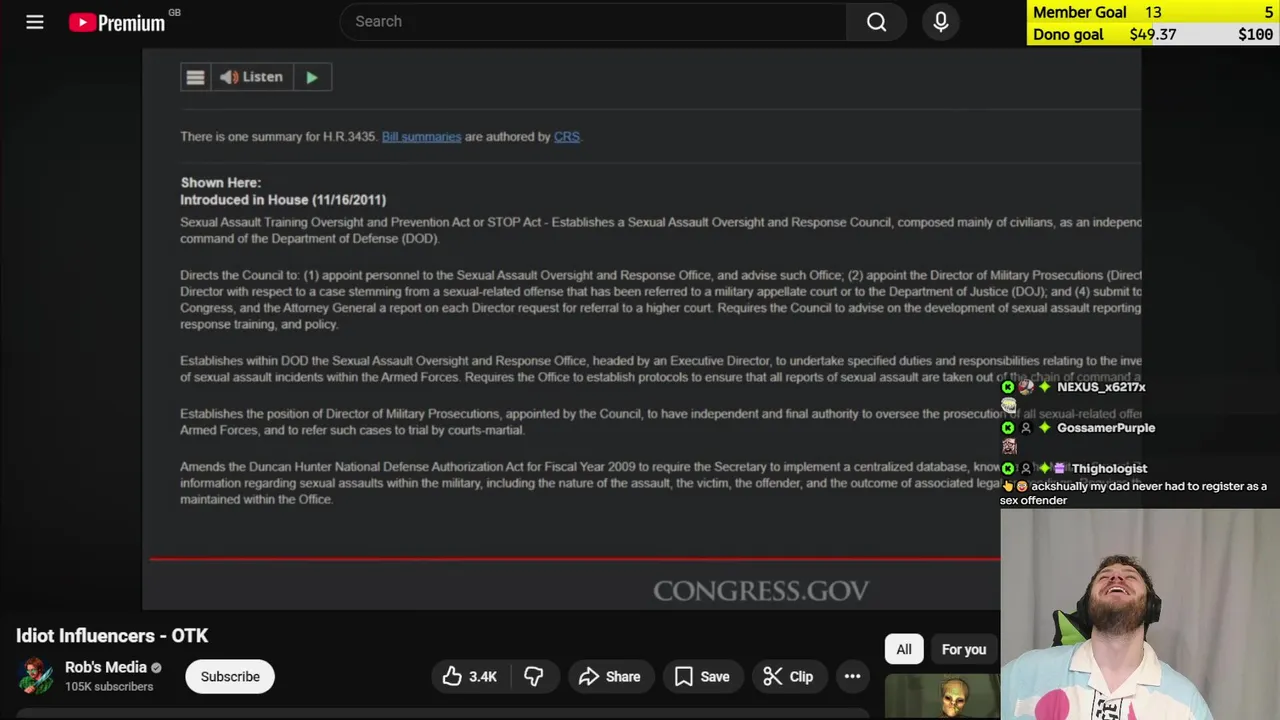Click the Dono goal overlay row
Viewport: 1280px width, 720px height.
(x=1153, y=34)
